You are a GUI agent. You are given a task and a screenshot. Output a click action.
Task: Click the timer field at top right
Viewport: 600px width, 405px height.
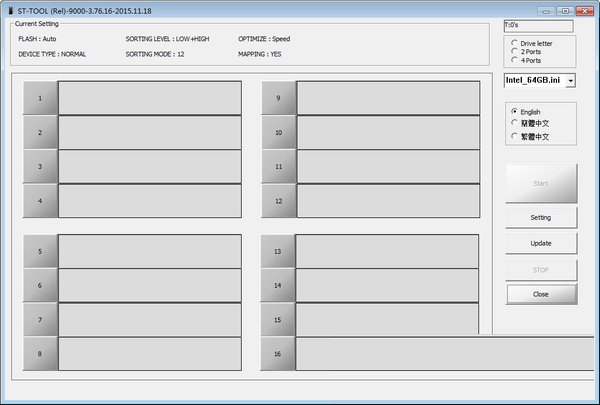(x=538, y=26)
